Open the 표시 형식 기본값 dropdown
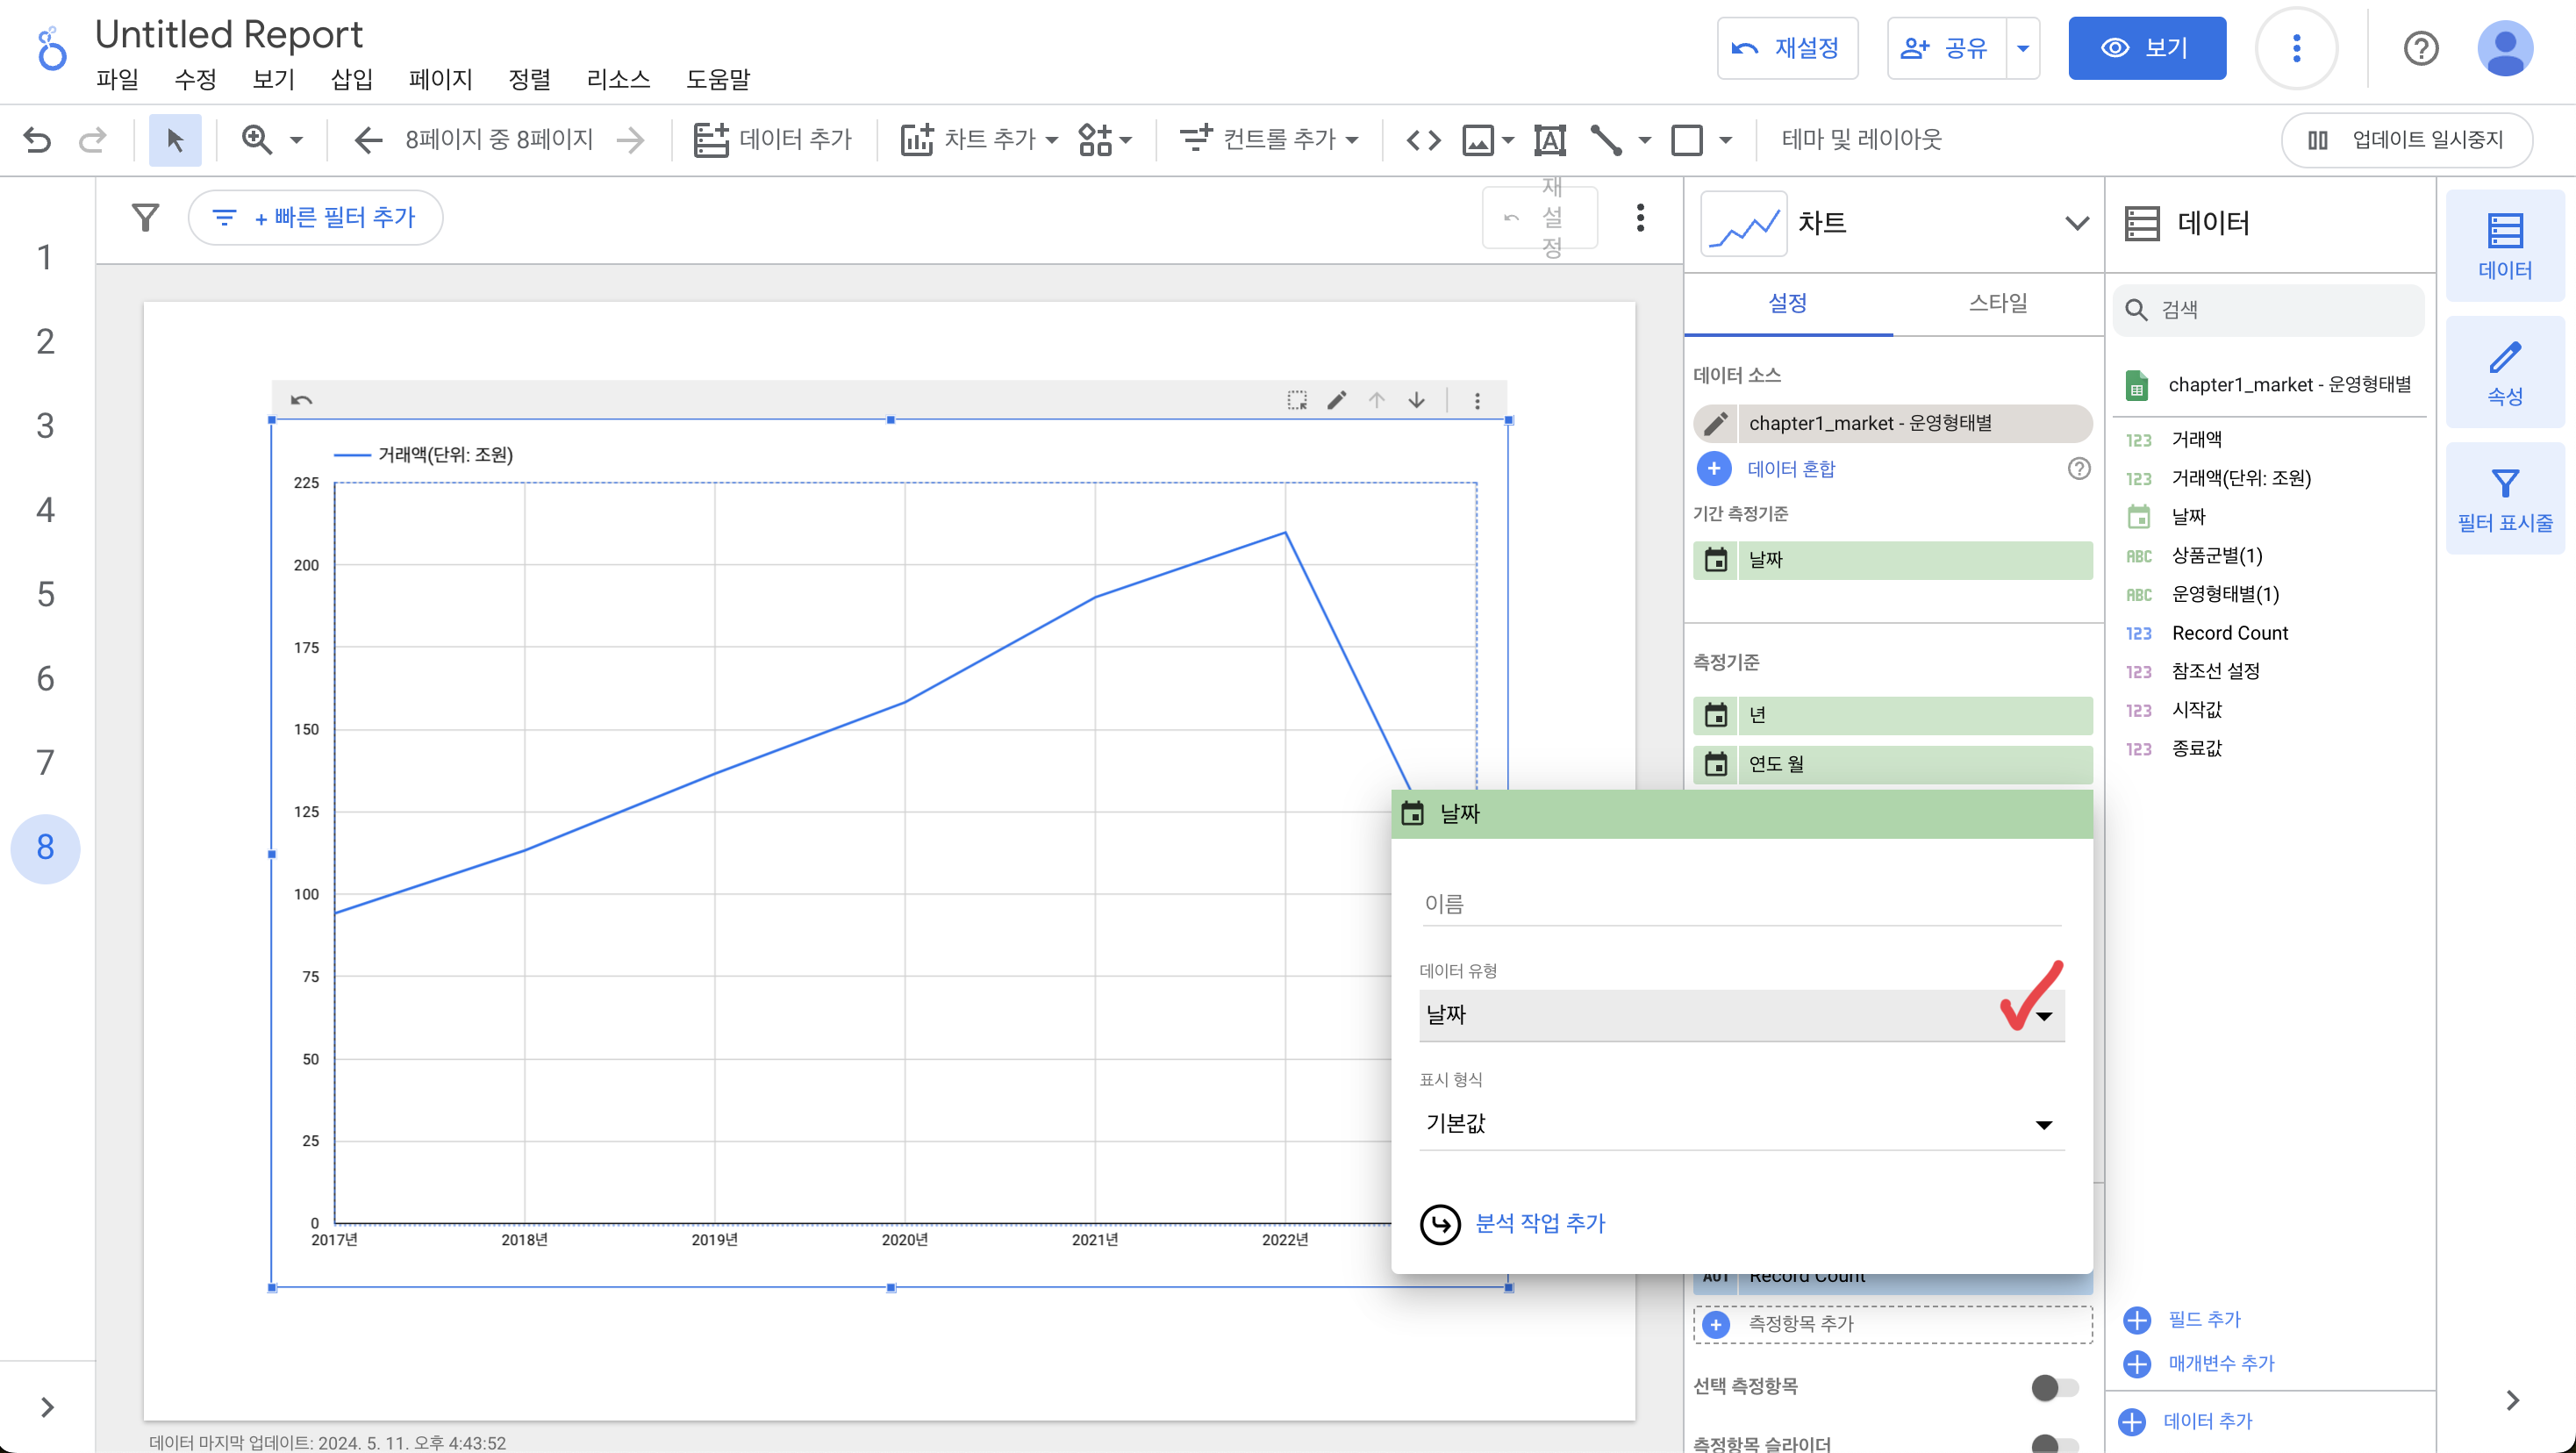 [x=1740, y=1124]
